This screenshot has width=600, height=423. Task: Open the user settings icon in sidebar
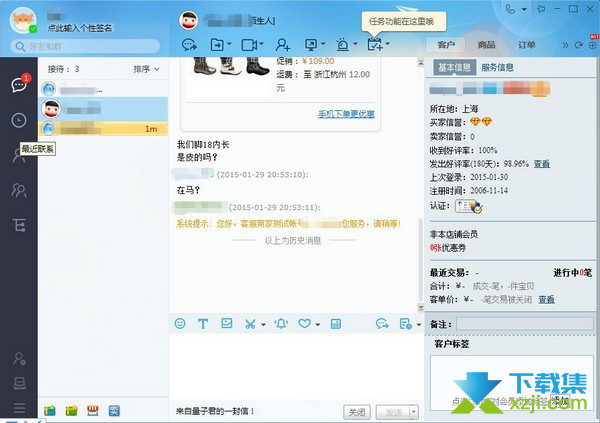(x=20, y=358)
